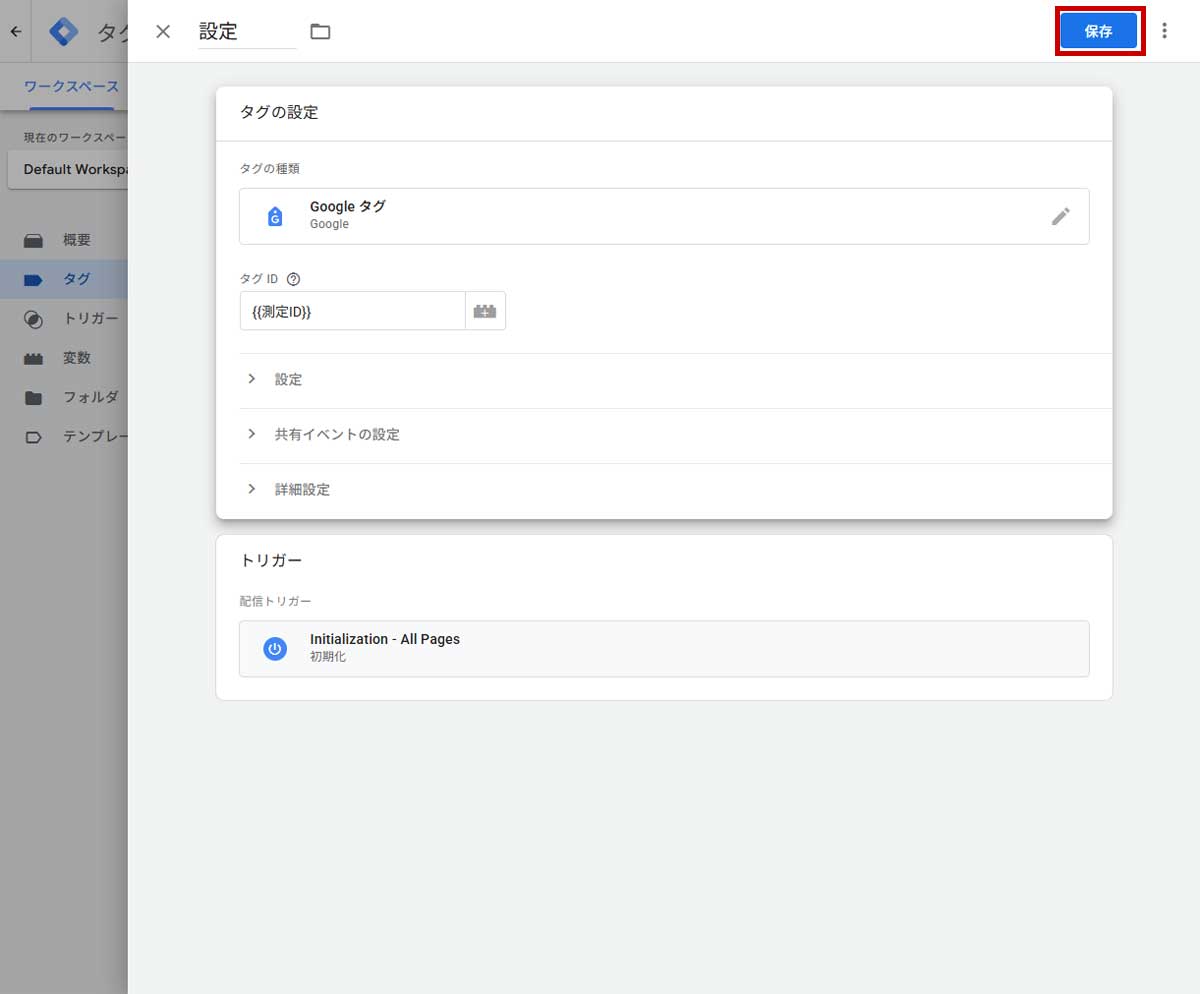Open the three-dot more options menu
This screenshot has height=994, width=1200.
pyautogui.click(x=1164, y=31)
